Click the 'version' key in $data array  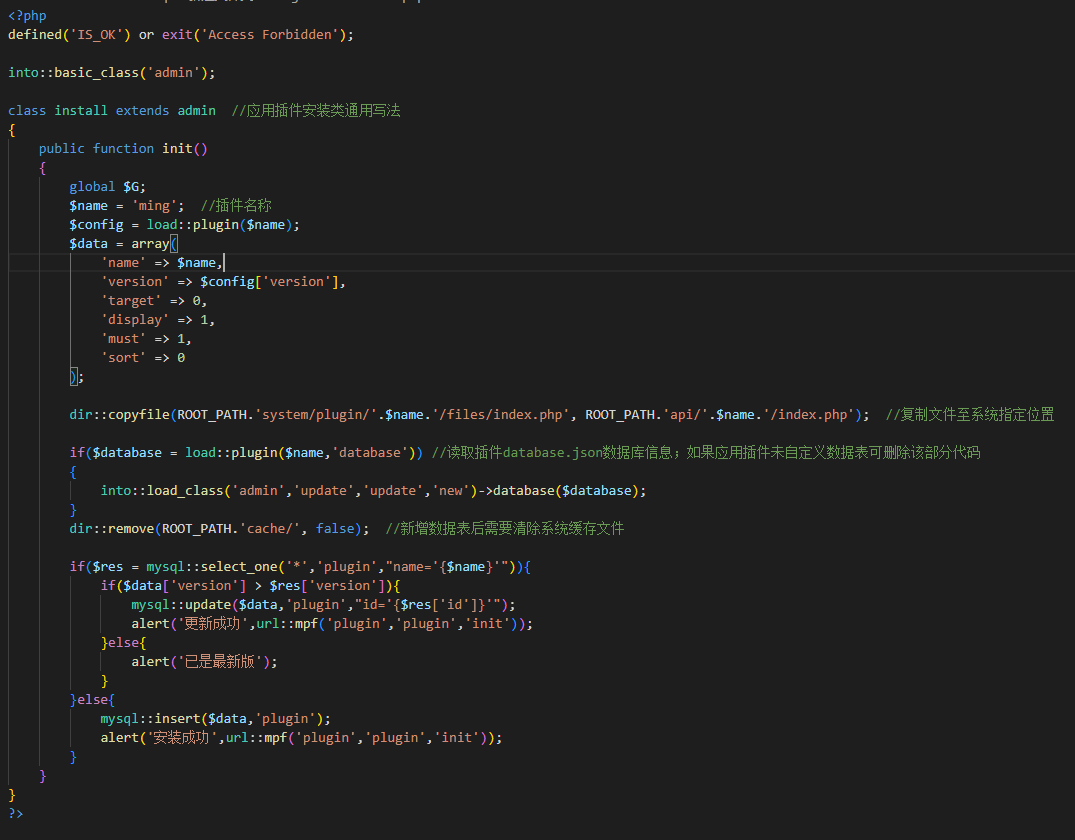[135, 282]
